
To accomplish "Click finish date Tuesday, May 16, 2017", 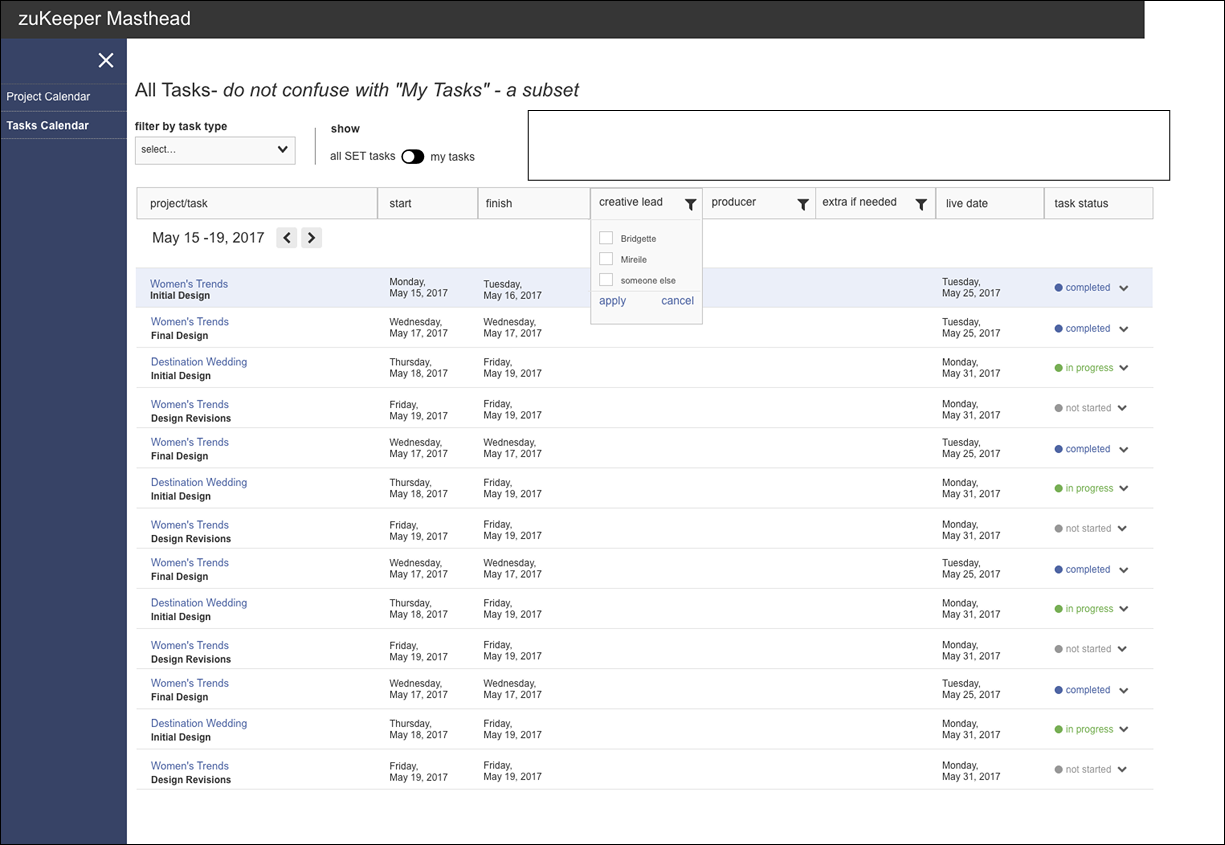I will point(513,290).
